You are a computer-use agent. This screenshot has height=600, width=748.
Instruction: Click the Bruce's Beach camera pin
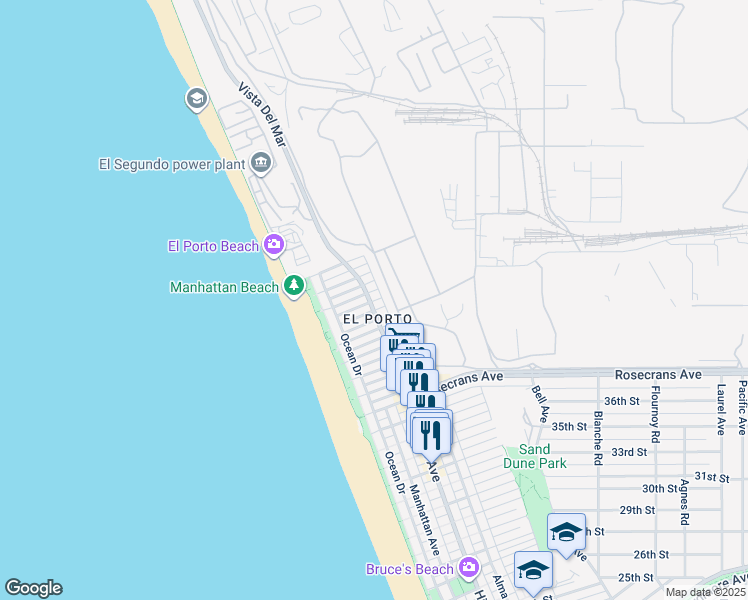pos(469,568)
